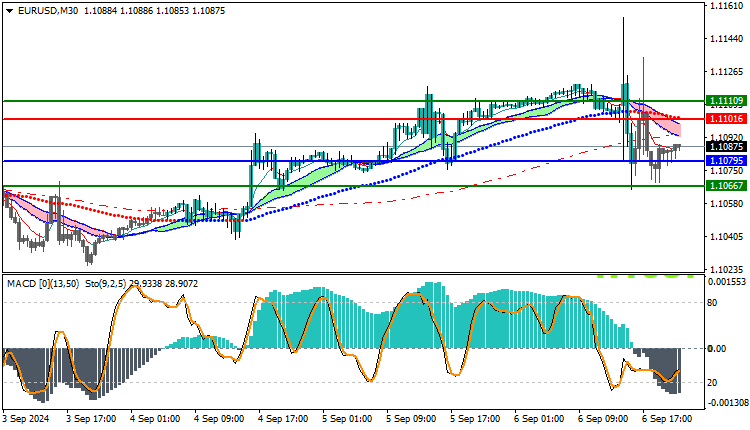Select the 1.10235 price scale value
Screen dimensions: 750x430
pos(727,270)
